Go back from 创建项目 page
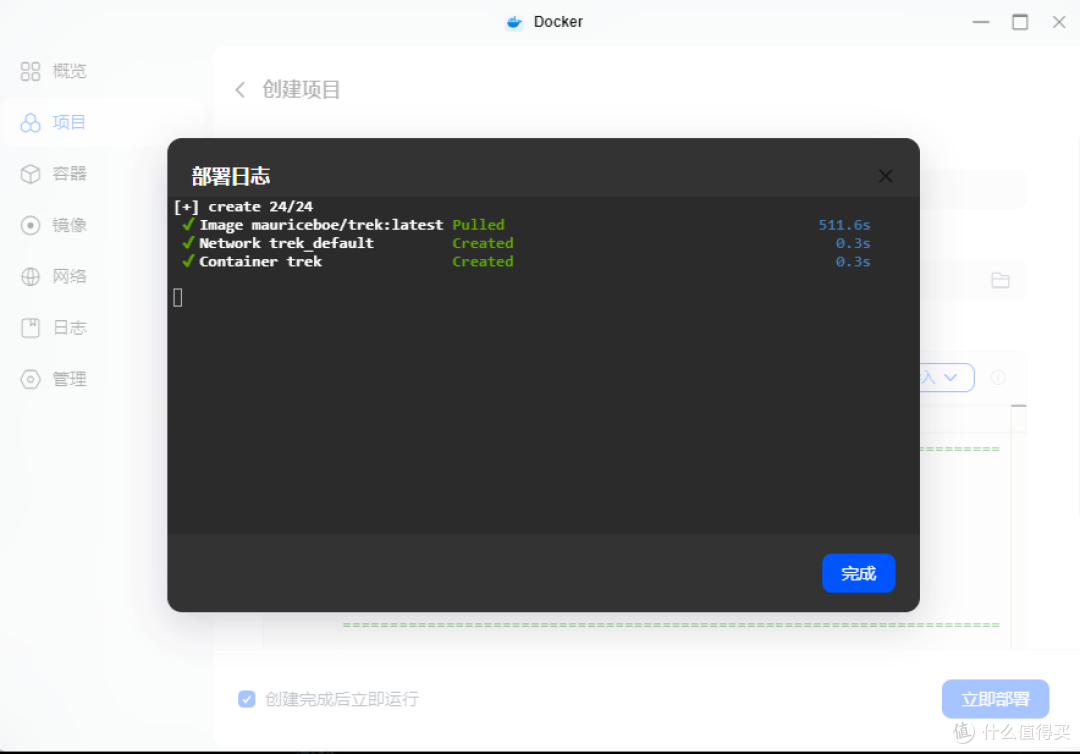This screenshot has width=1080, height=754. click(240, 90)
